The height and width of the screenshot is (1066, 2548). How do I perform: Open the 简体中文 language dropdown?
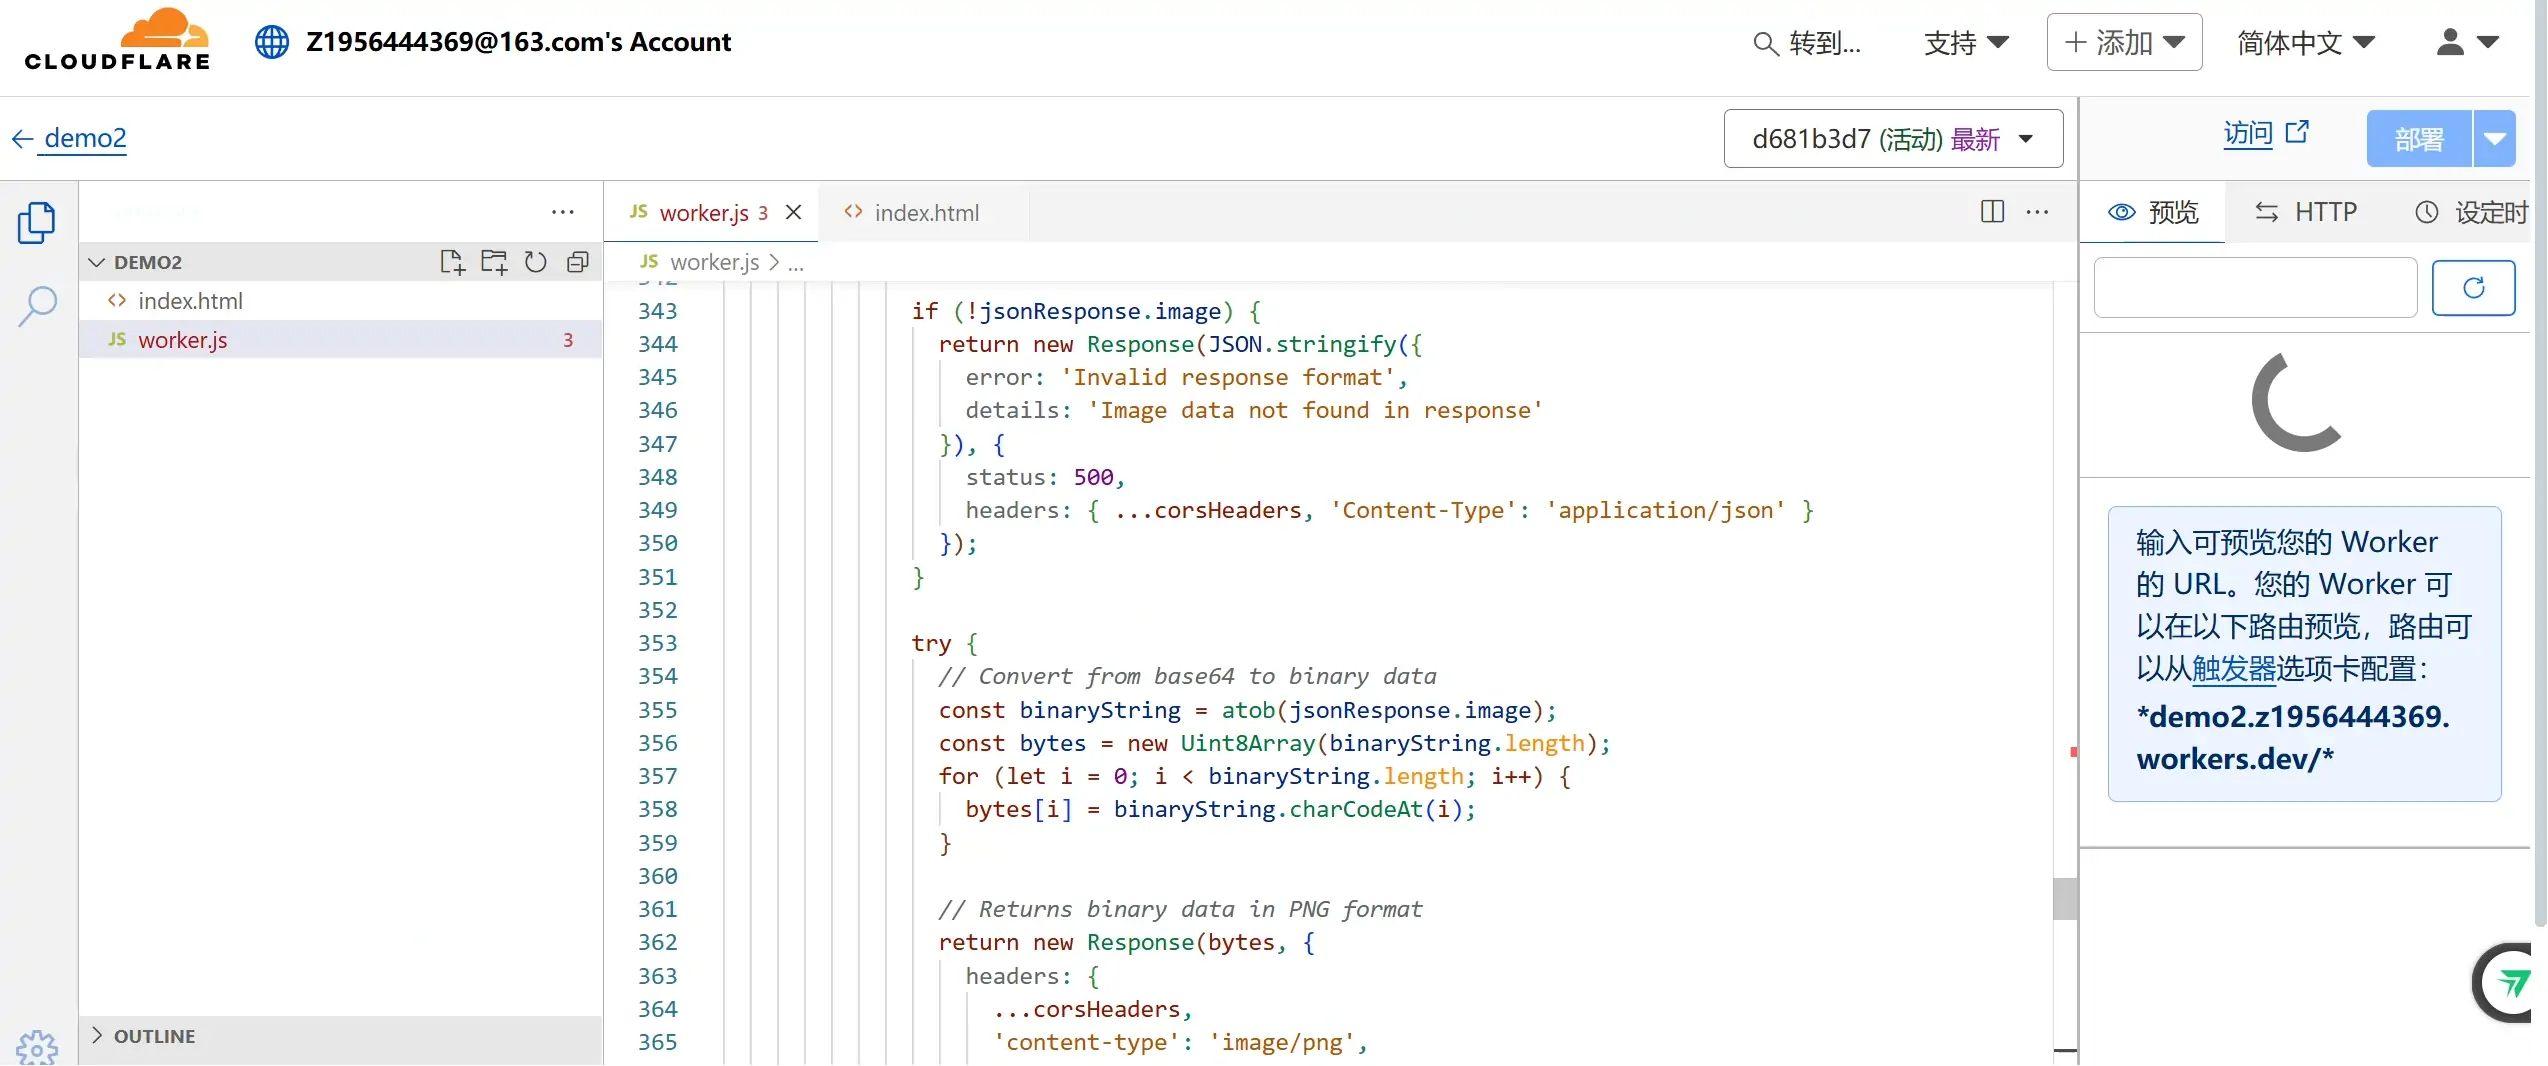coord(2305,43)
